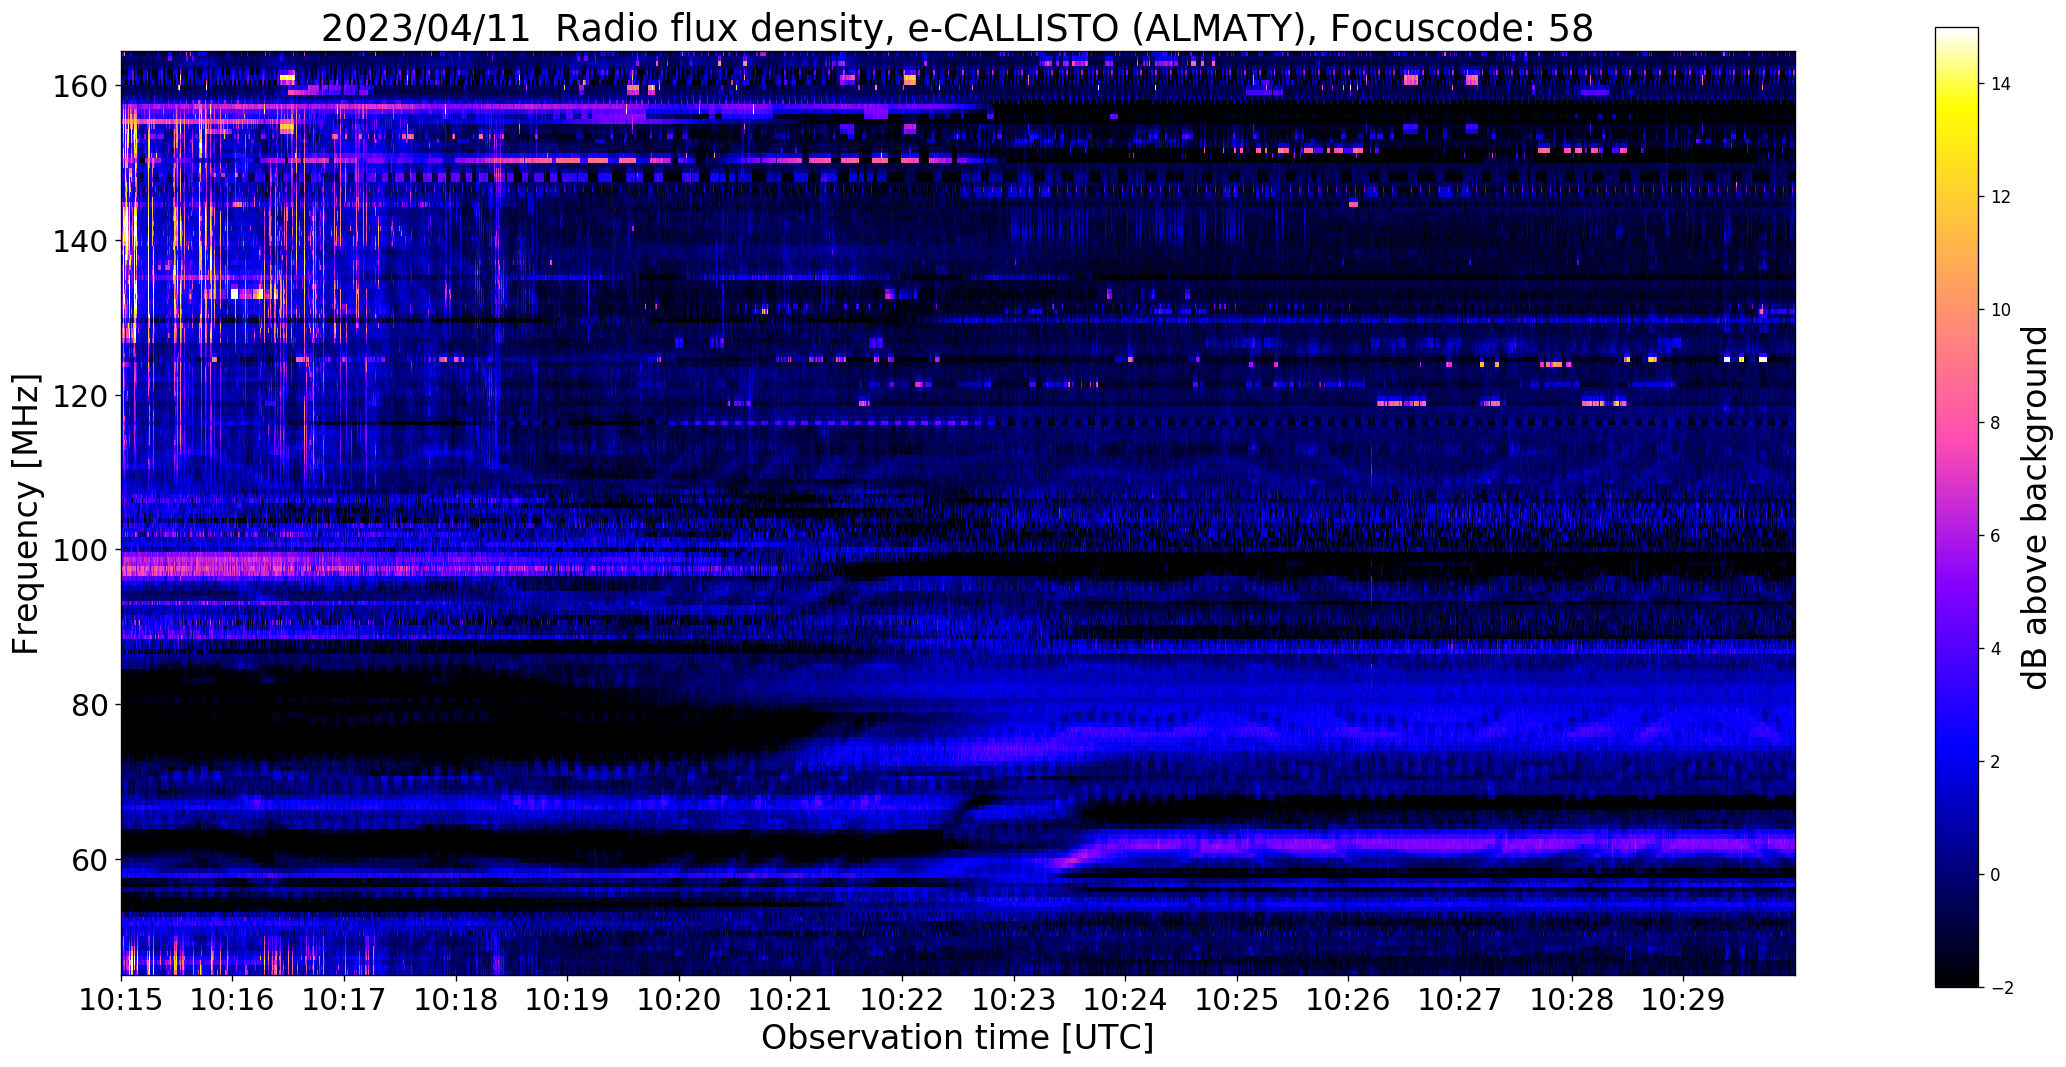Click the 10:17 time tick label
Image resolution: width=2066 pixels, height=1067 pixels.
tap(344, 1000)
